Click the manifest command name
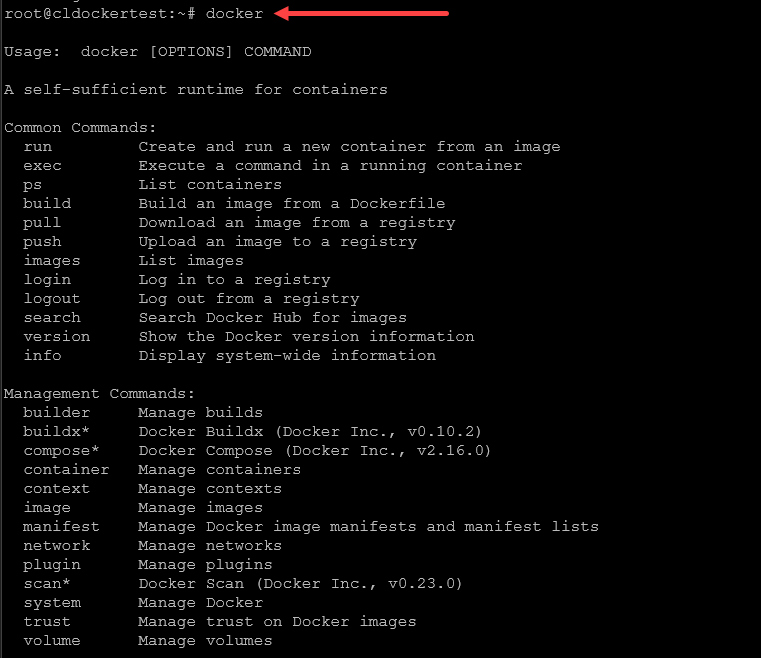761x658 pixels. 61,526
